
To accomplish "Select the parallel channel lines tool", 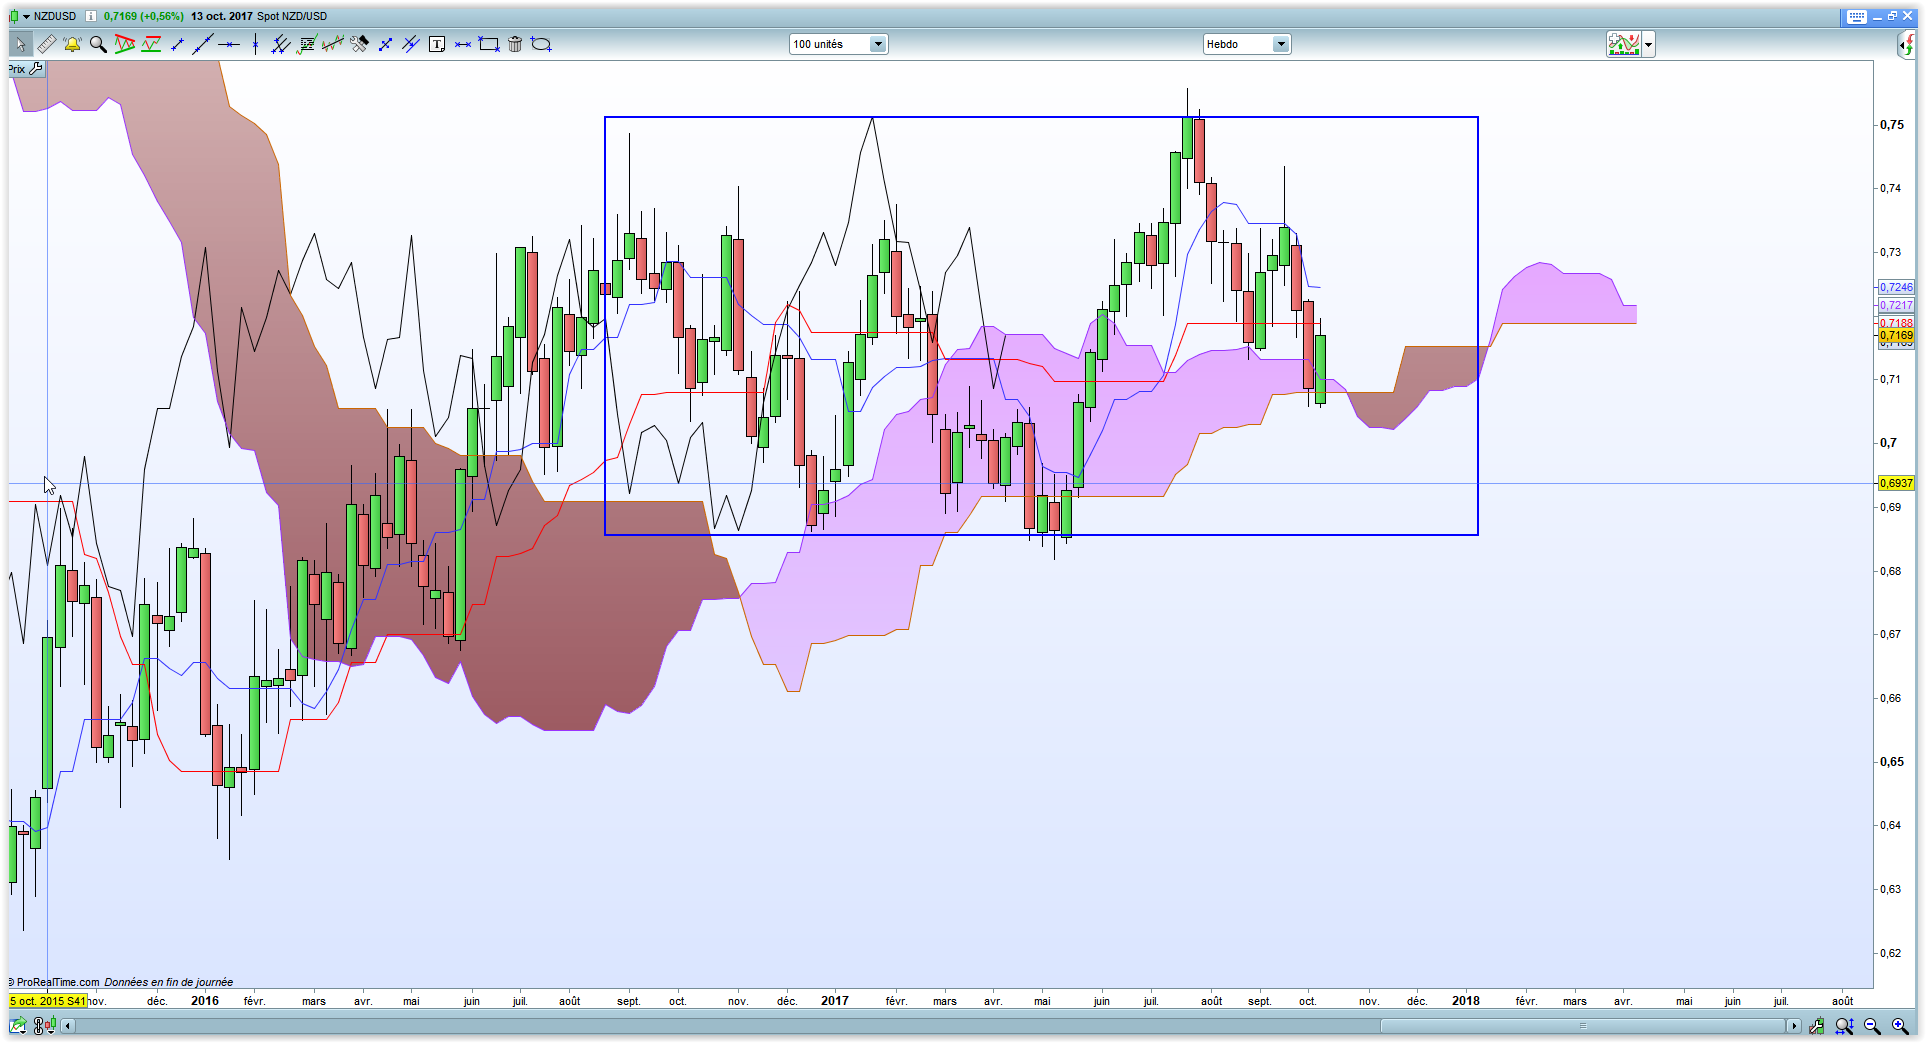I will point(281,44).
